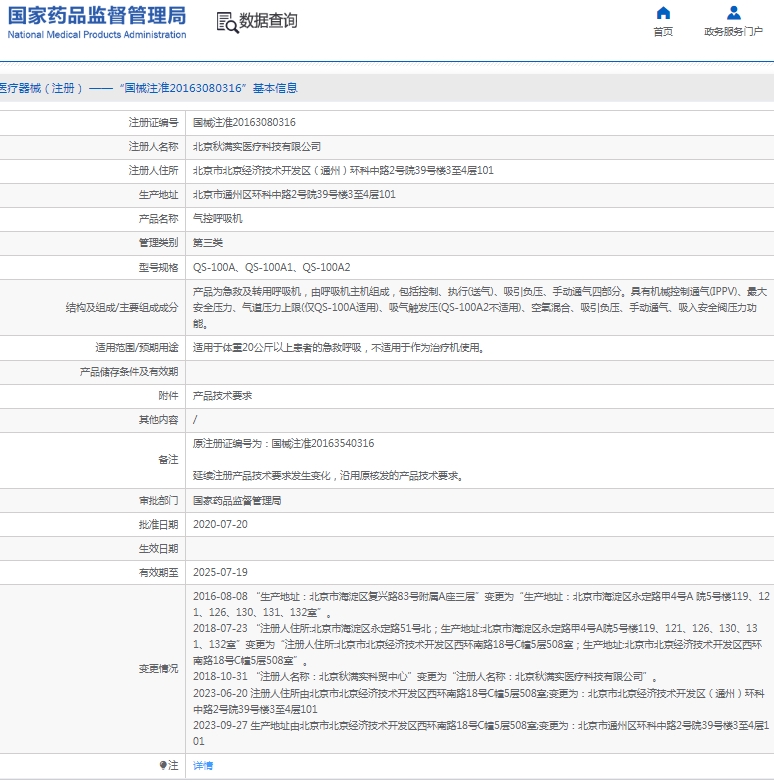Click the home icon above 首页
Viewport: 774px width, 783px height.
tap(663, 12)
